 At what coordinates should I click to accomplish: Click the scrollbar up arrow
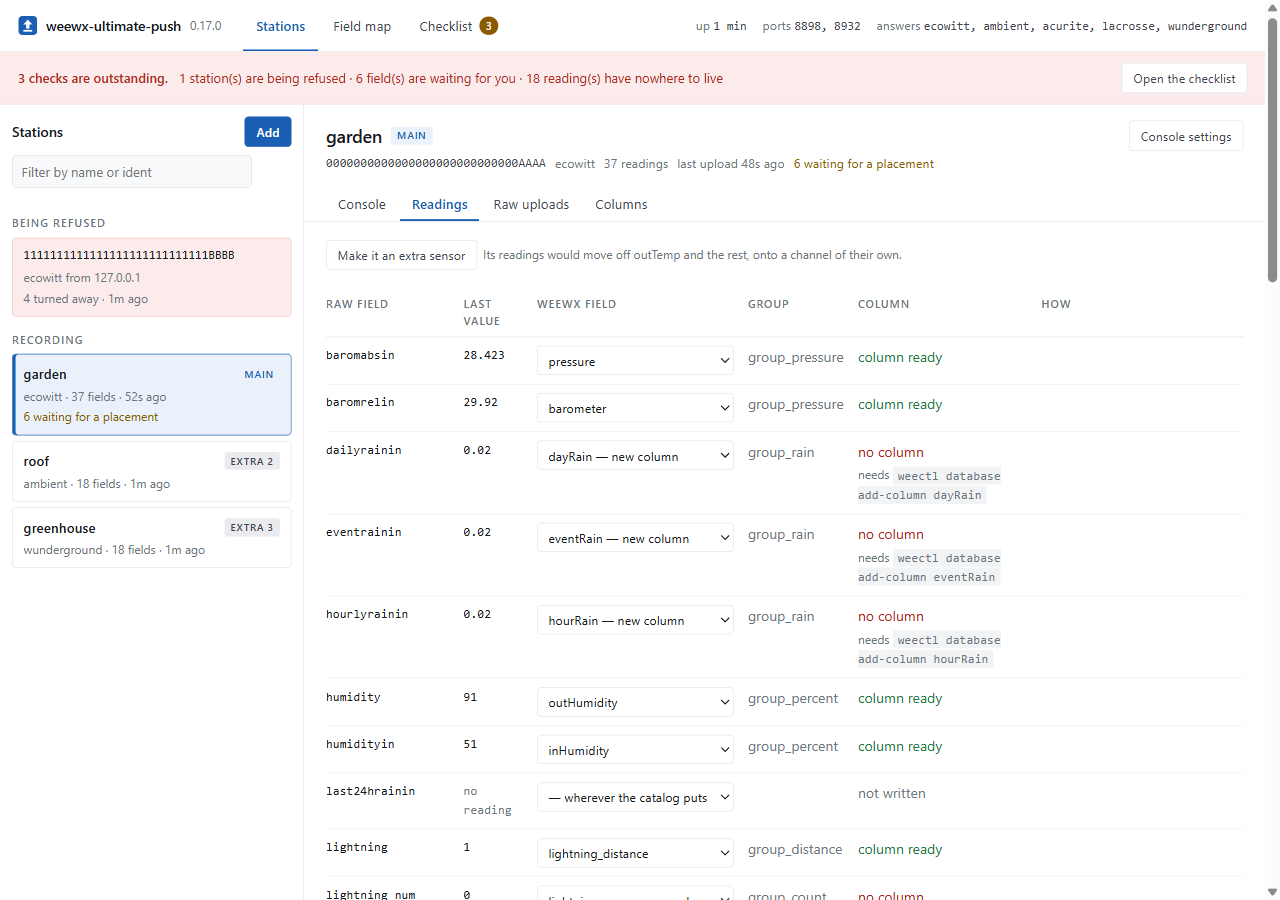[1272, 8]
